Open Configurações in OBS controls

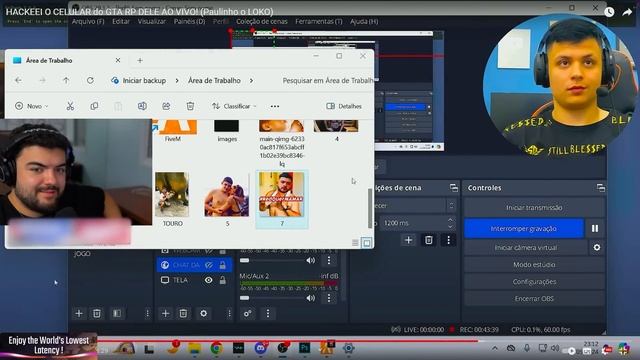pyautogui.click(x=534, y=282)
